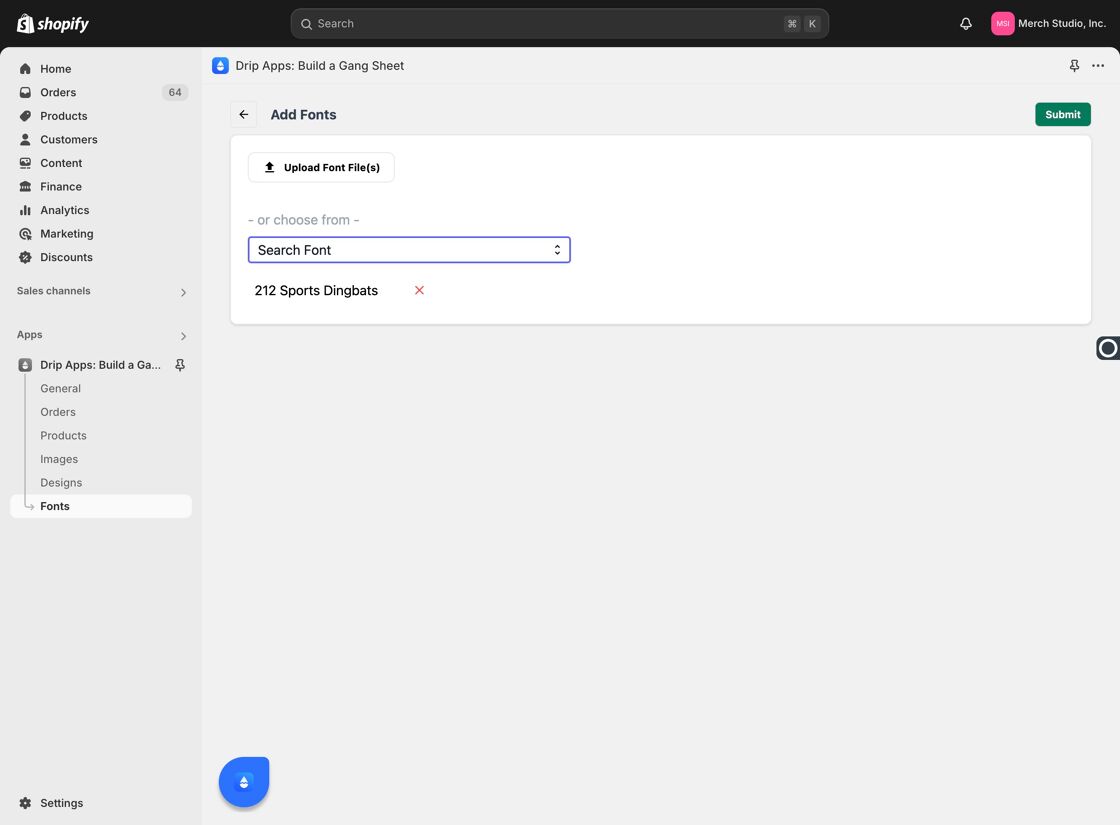Open the header more options ellipsis
This screenshot has width=1120, height=825.
coord(1098,66)
